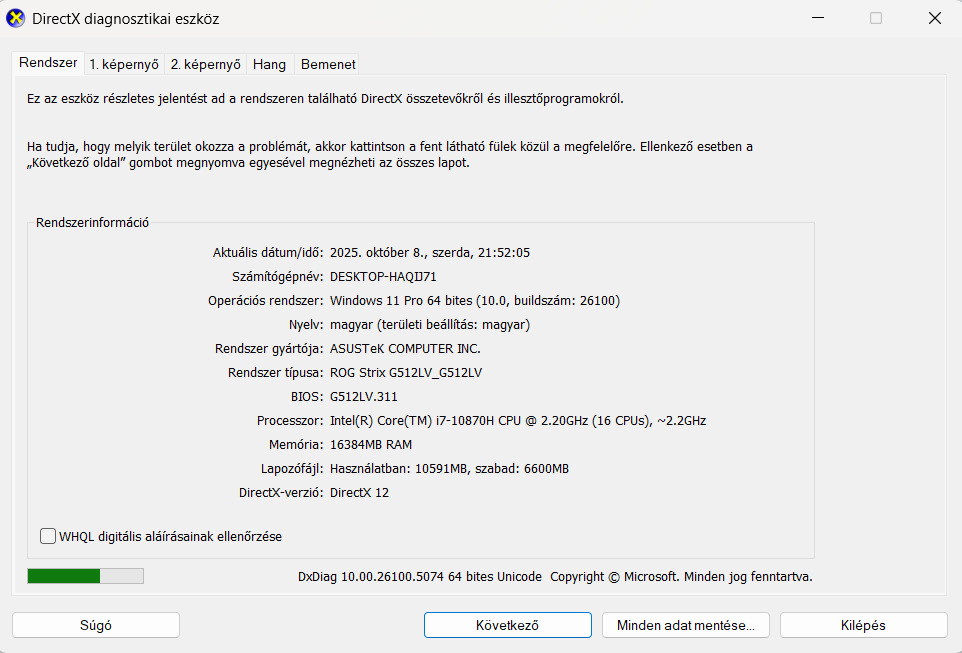This screenshot has width=962, height=653.
Task: Close the window with the X icon
Action: coord(934,18)
